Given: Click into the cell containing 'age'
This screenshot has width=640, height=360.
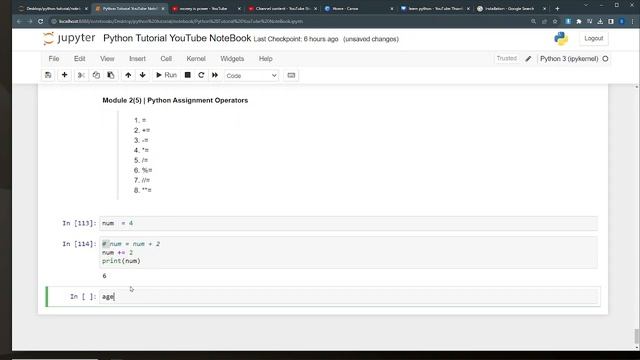Looking at the screenshot, I should click(349, 297).
